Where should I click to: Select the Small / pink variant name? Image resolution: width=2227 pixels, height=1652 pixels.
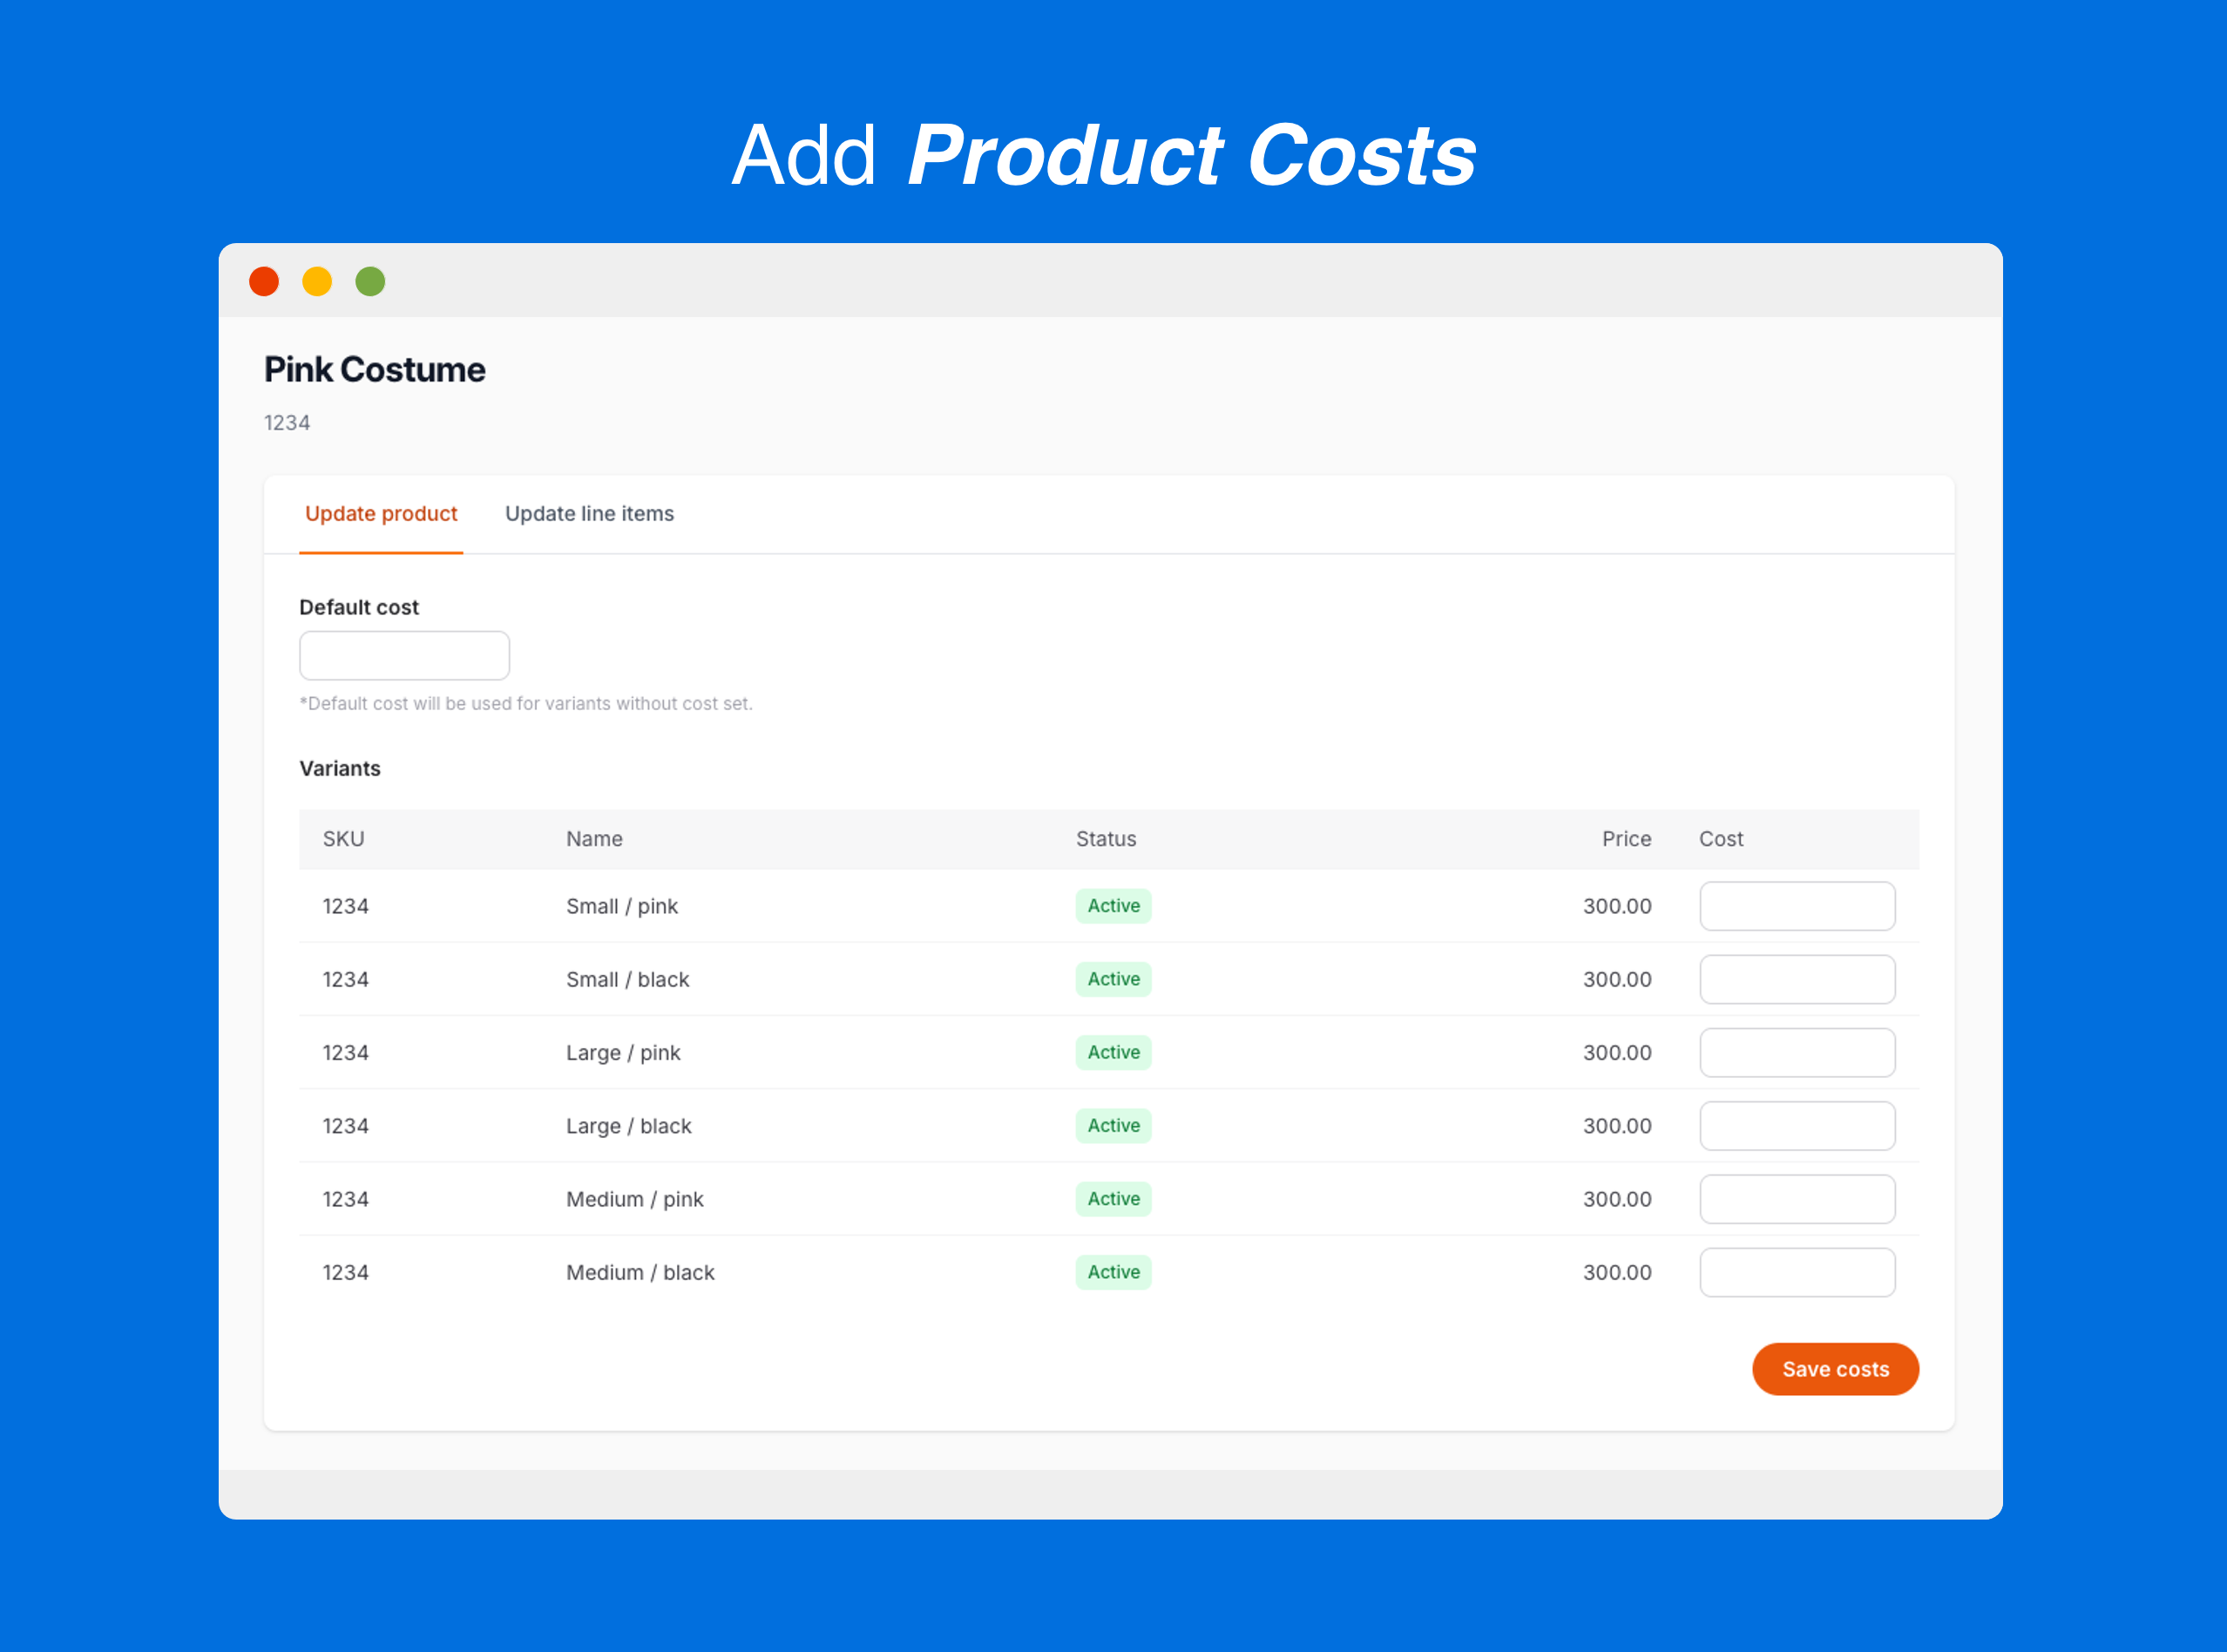pos(622,906)
